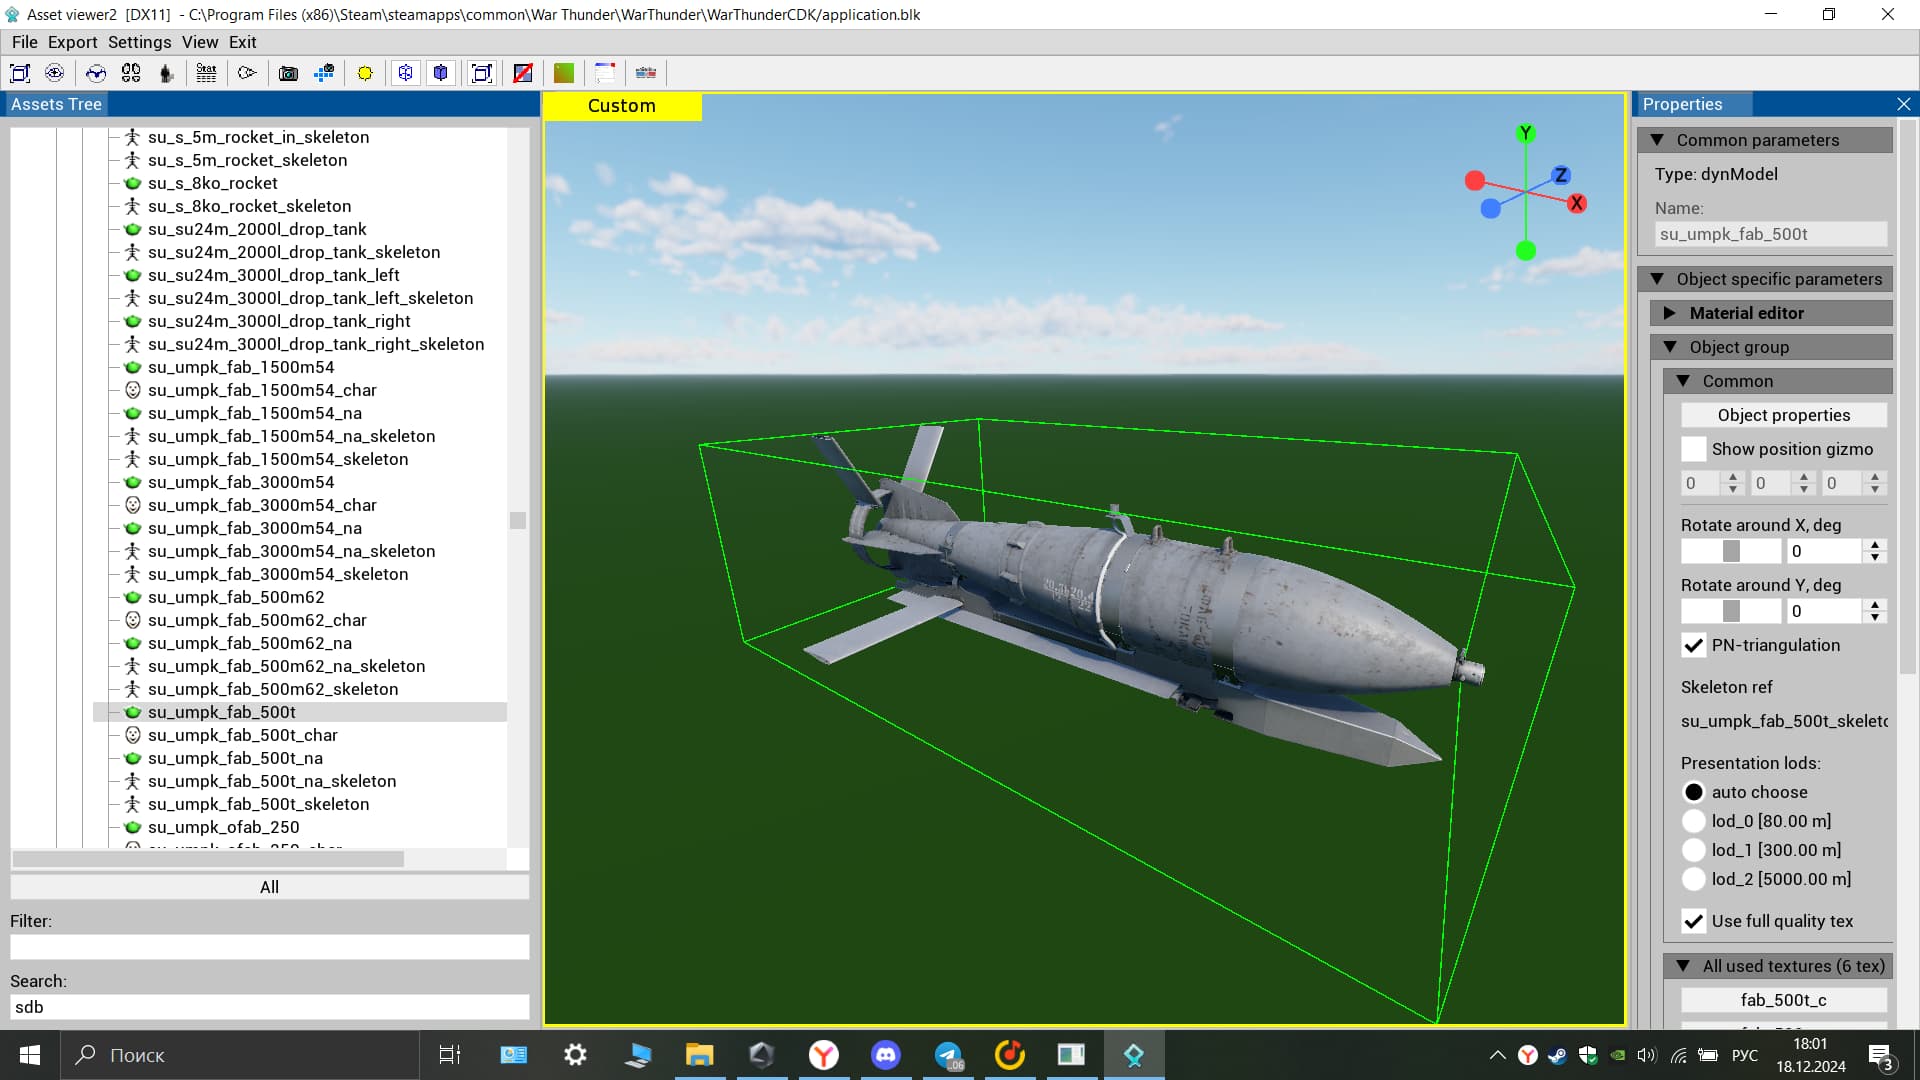Open Discord from the taskbar
Screen dimensions: 1920x1080
point(886,1055)
